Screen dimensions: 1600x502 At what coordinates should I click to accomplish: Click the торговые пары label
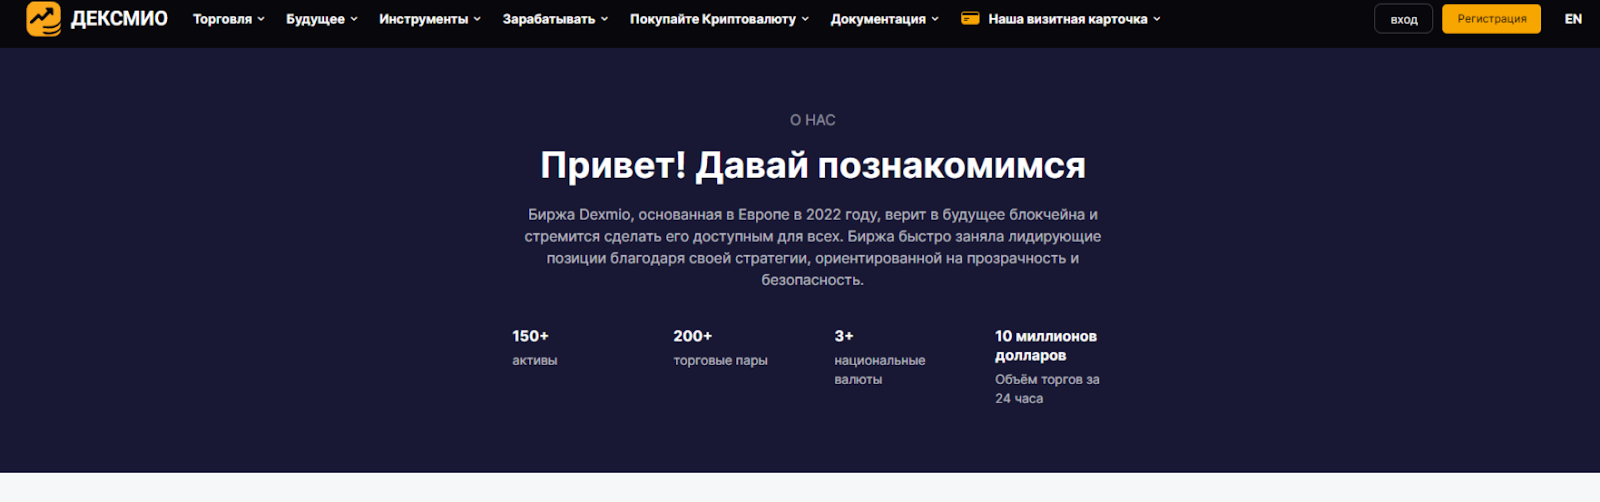click(720, 360)
